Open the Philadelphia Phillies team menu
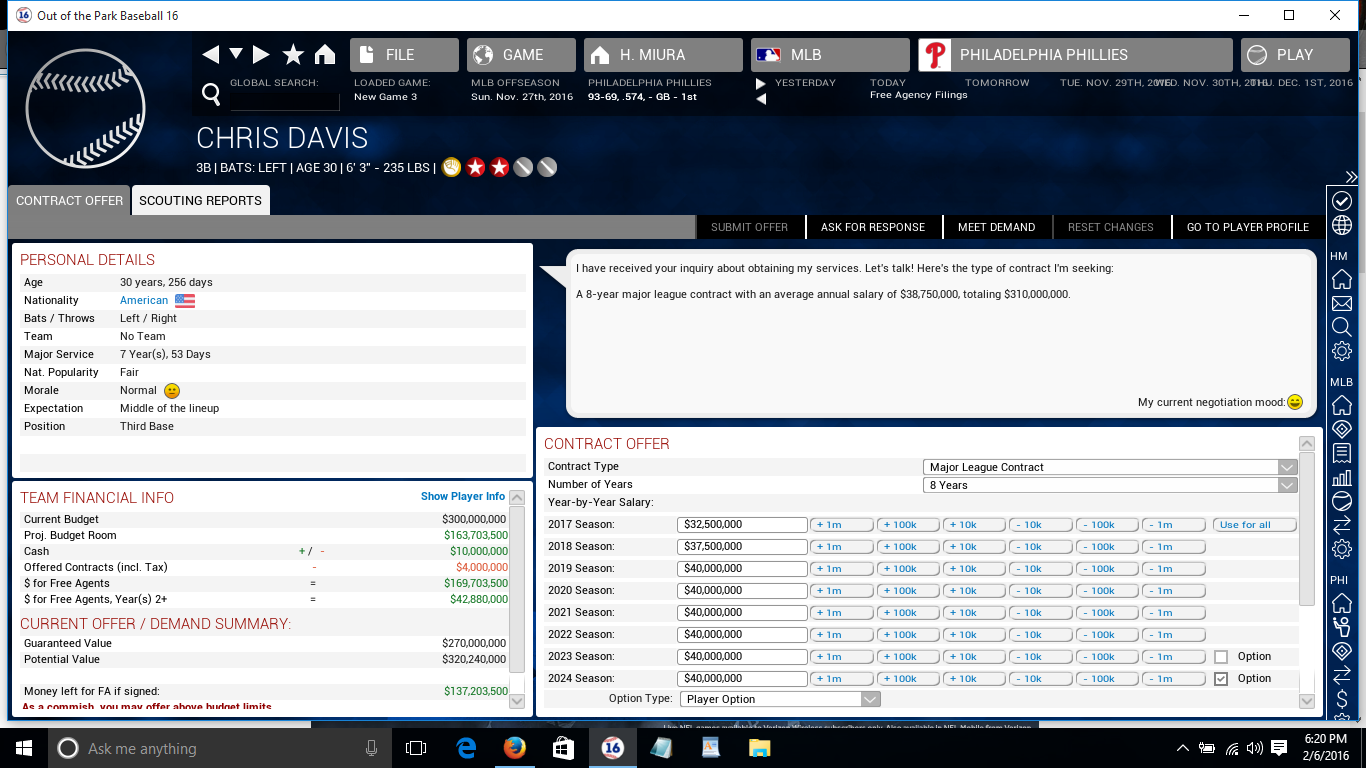Viewport: 1366px width, 768px height. [1075, 55]
